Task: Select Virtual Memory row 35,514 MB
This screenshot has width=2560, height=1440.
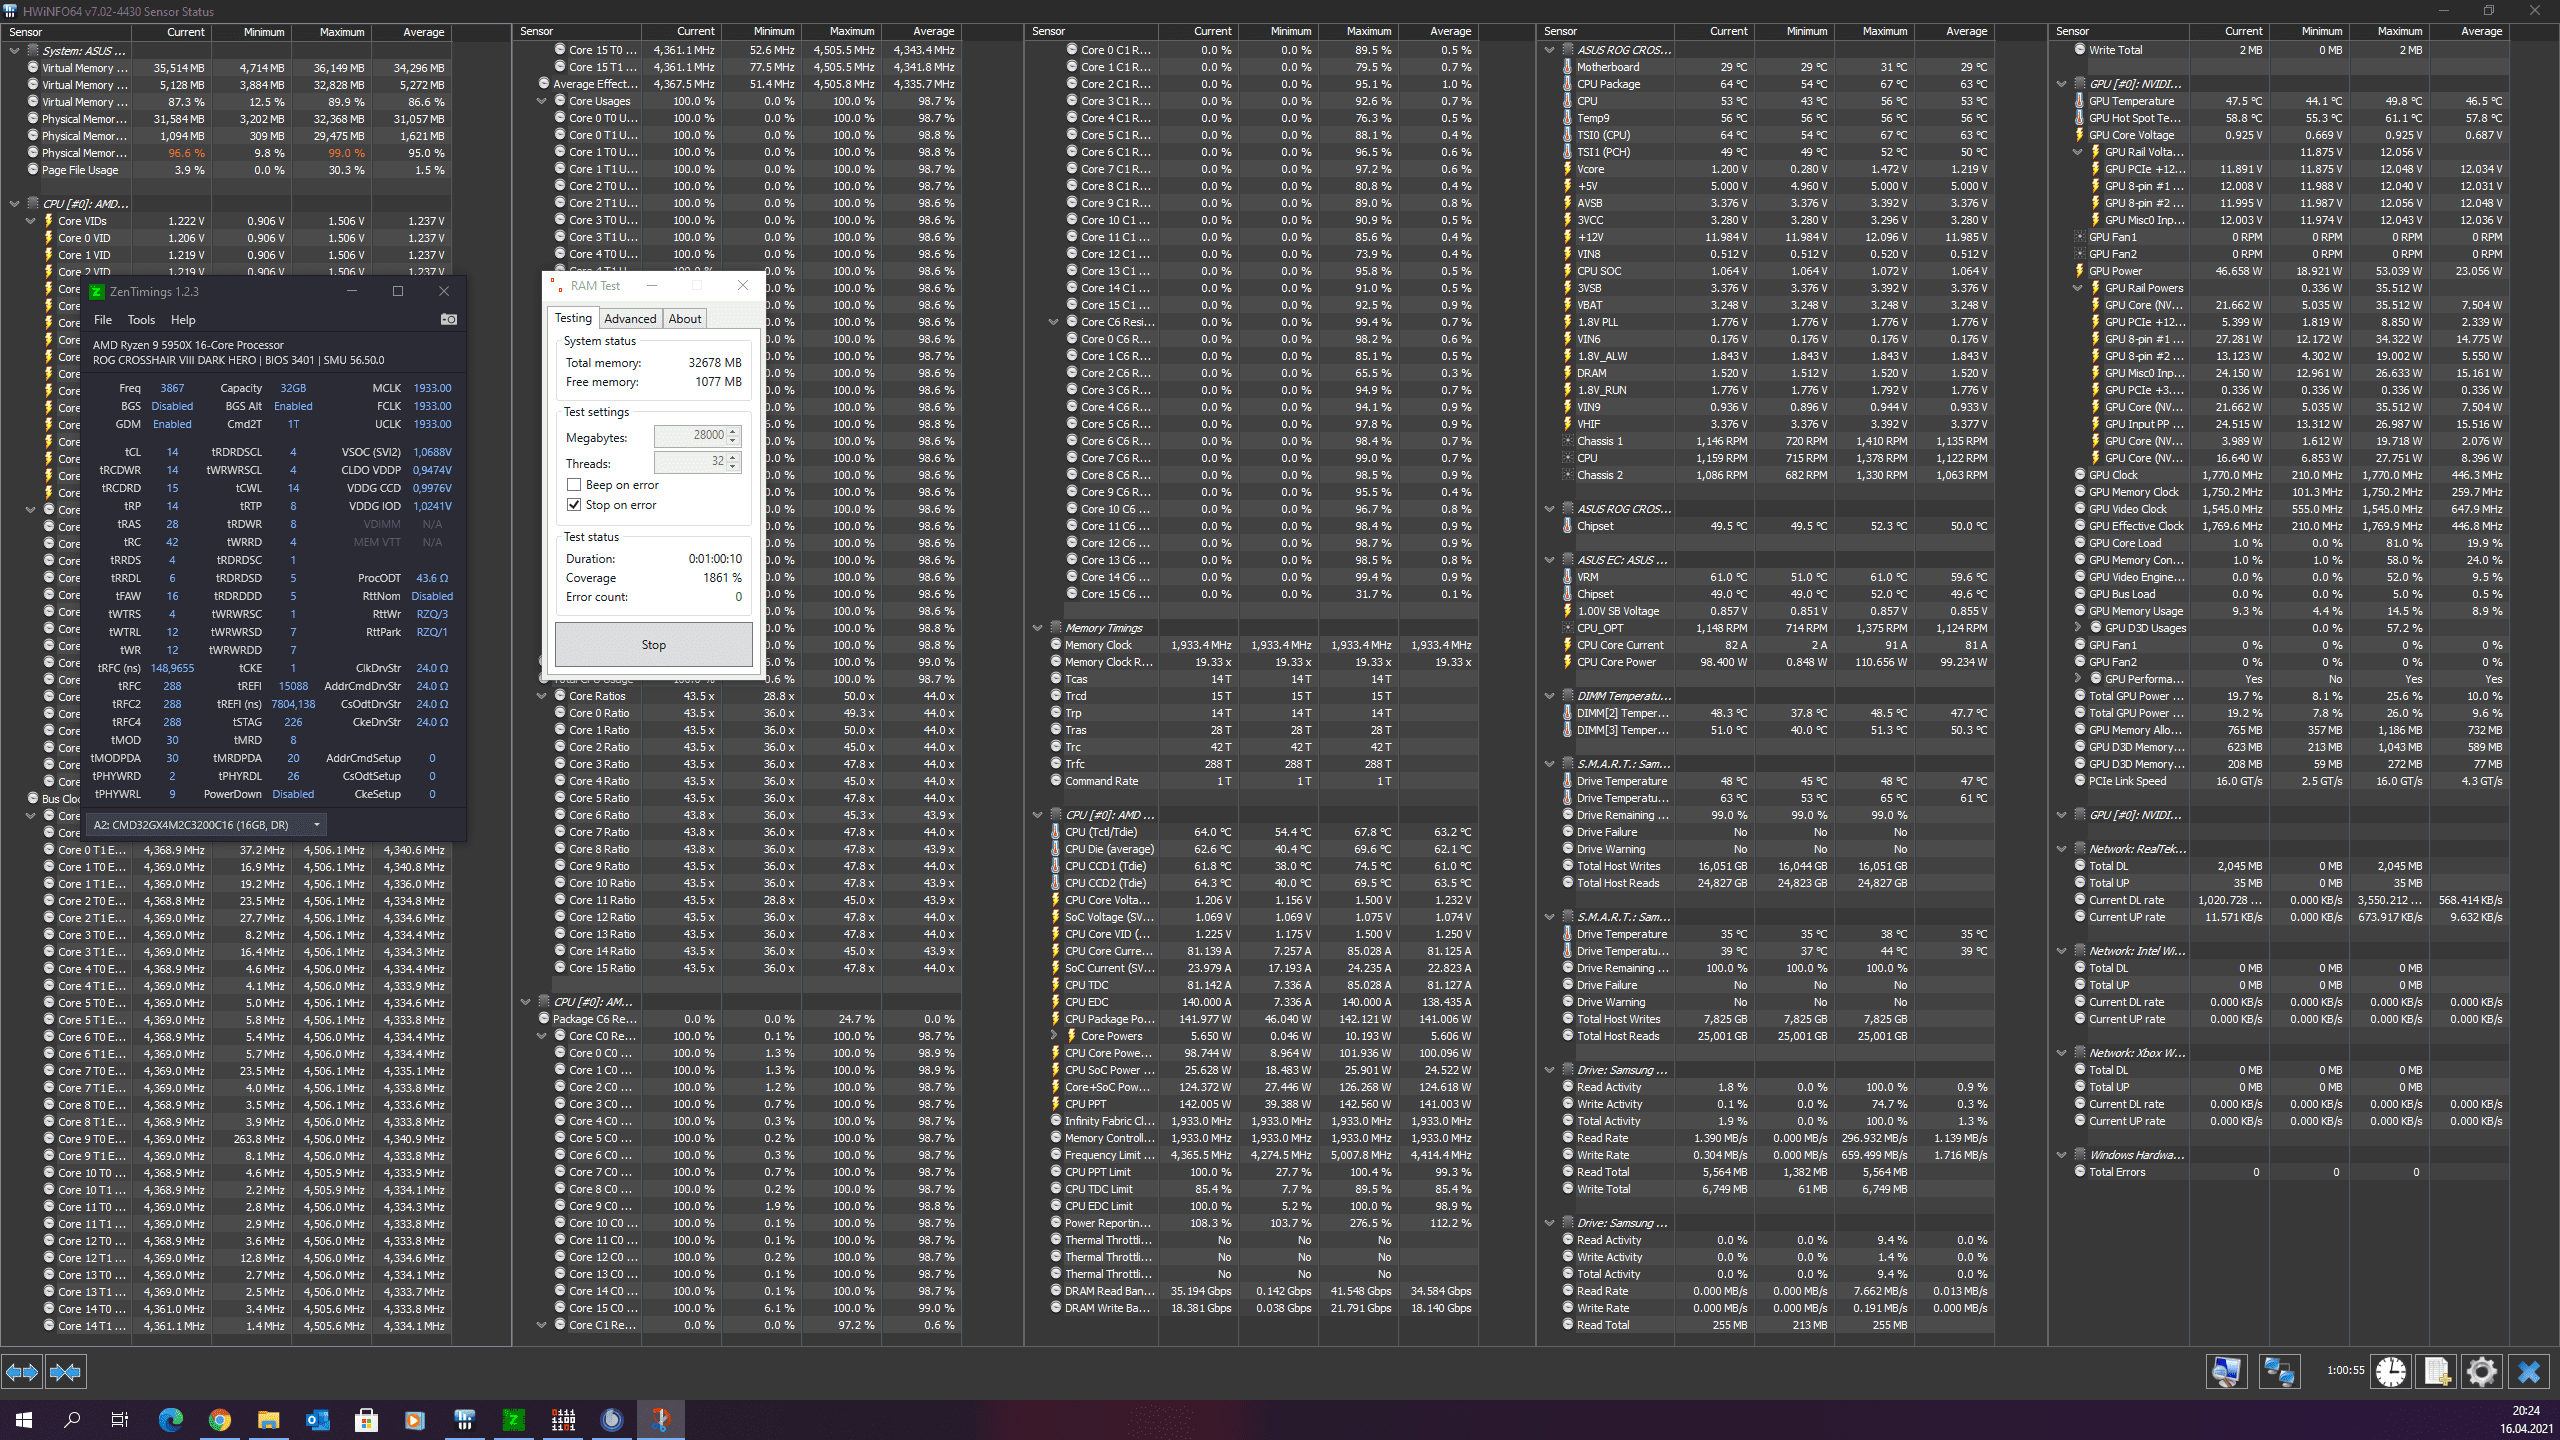Action: click(227, 68)
